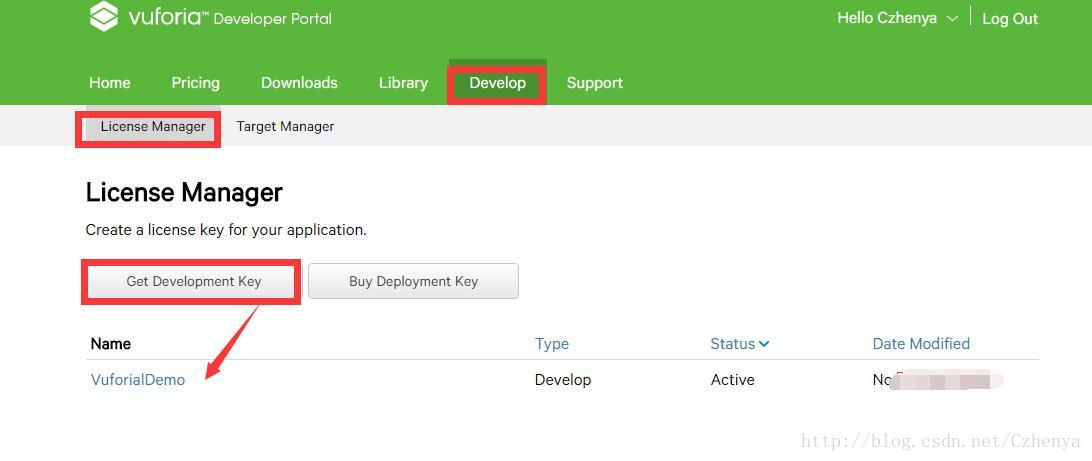Image resolution: width=1092 pixels, height=461 pixels.
Task: Sort licenses by the Status column header
Action: click(x=740, y=343)
